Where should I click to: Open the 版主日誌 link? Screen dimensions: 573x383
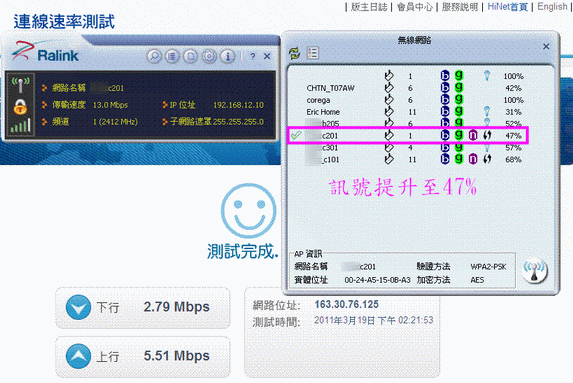point(369,7)
